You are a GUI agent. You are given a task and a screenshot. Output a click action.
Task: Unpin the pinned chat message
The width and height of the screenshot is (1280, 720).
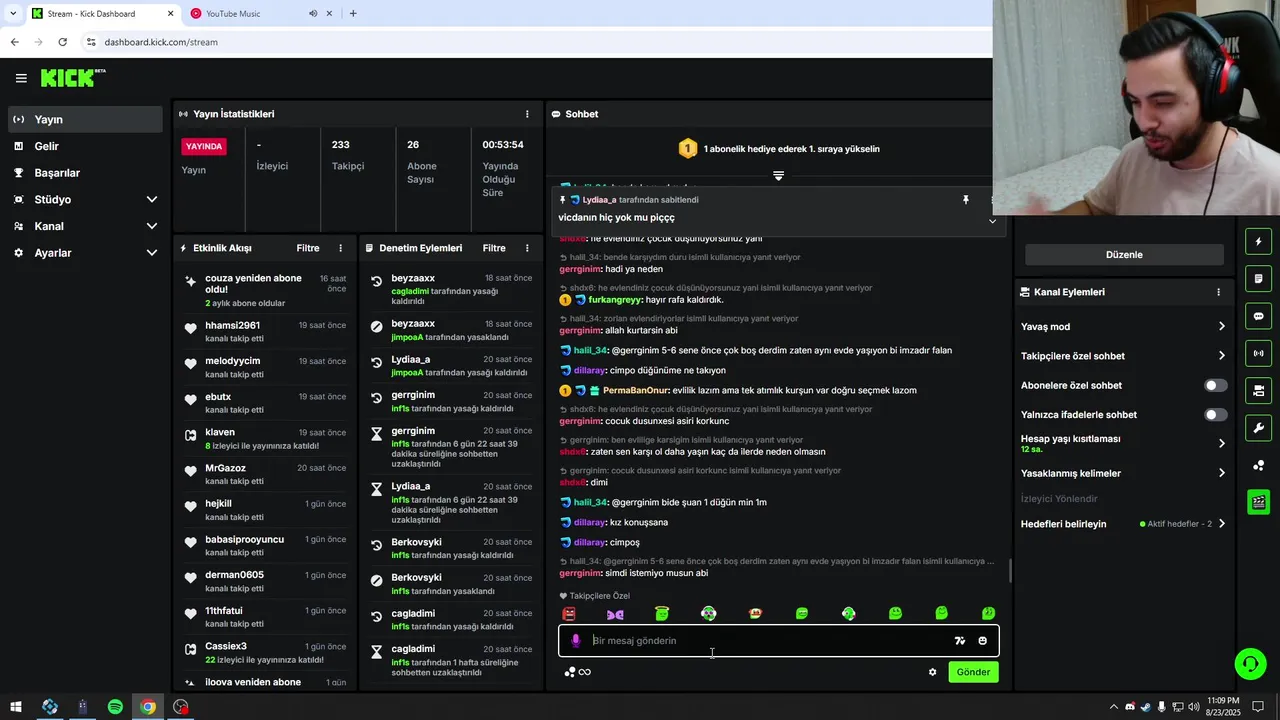pyautogui.click(x=965, y=200)
